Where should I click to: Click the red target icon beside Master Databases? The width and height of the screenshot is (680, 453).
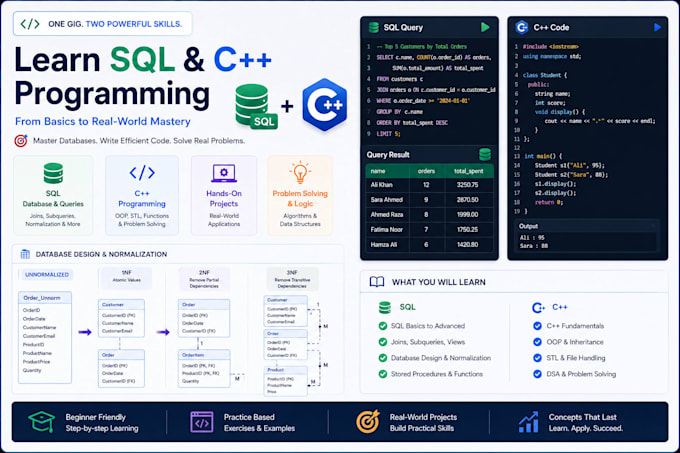(21, 141)
